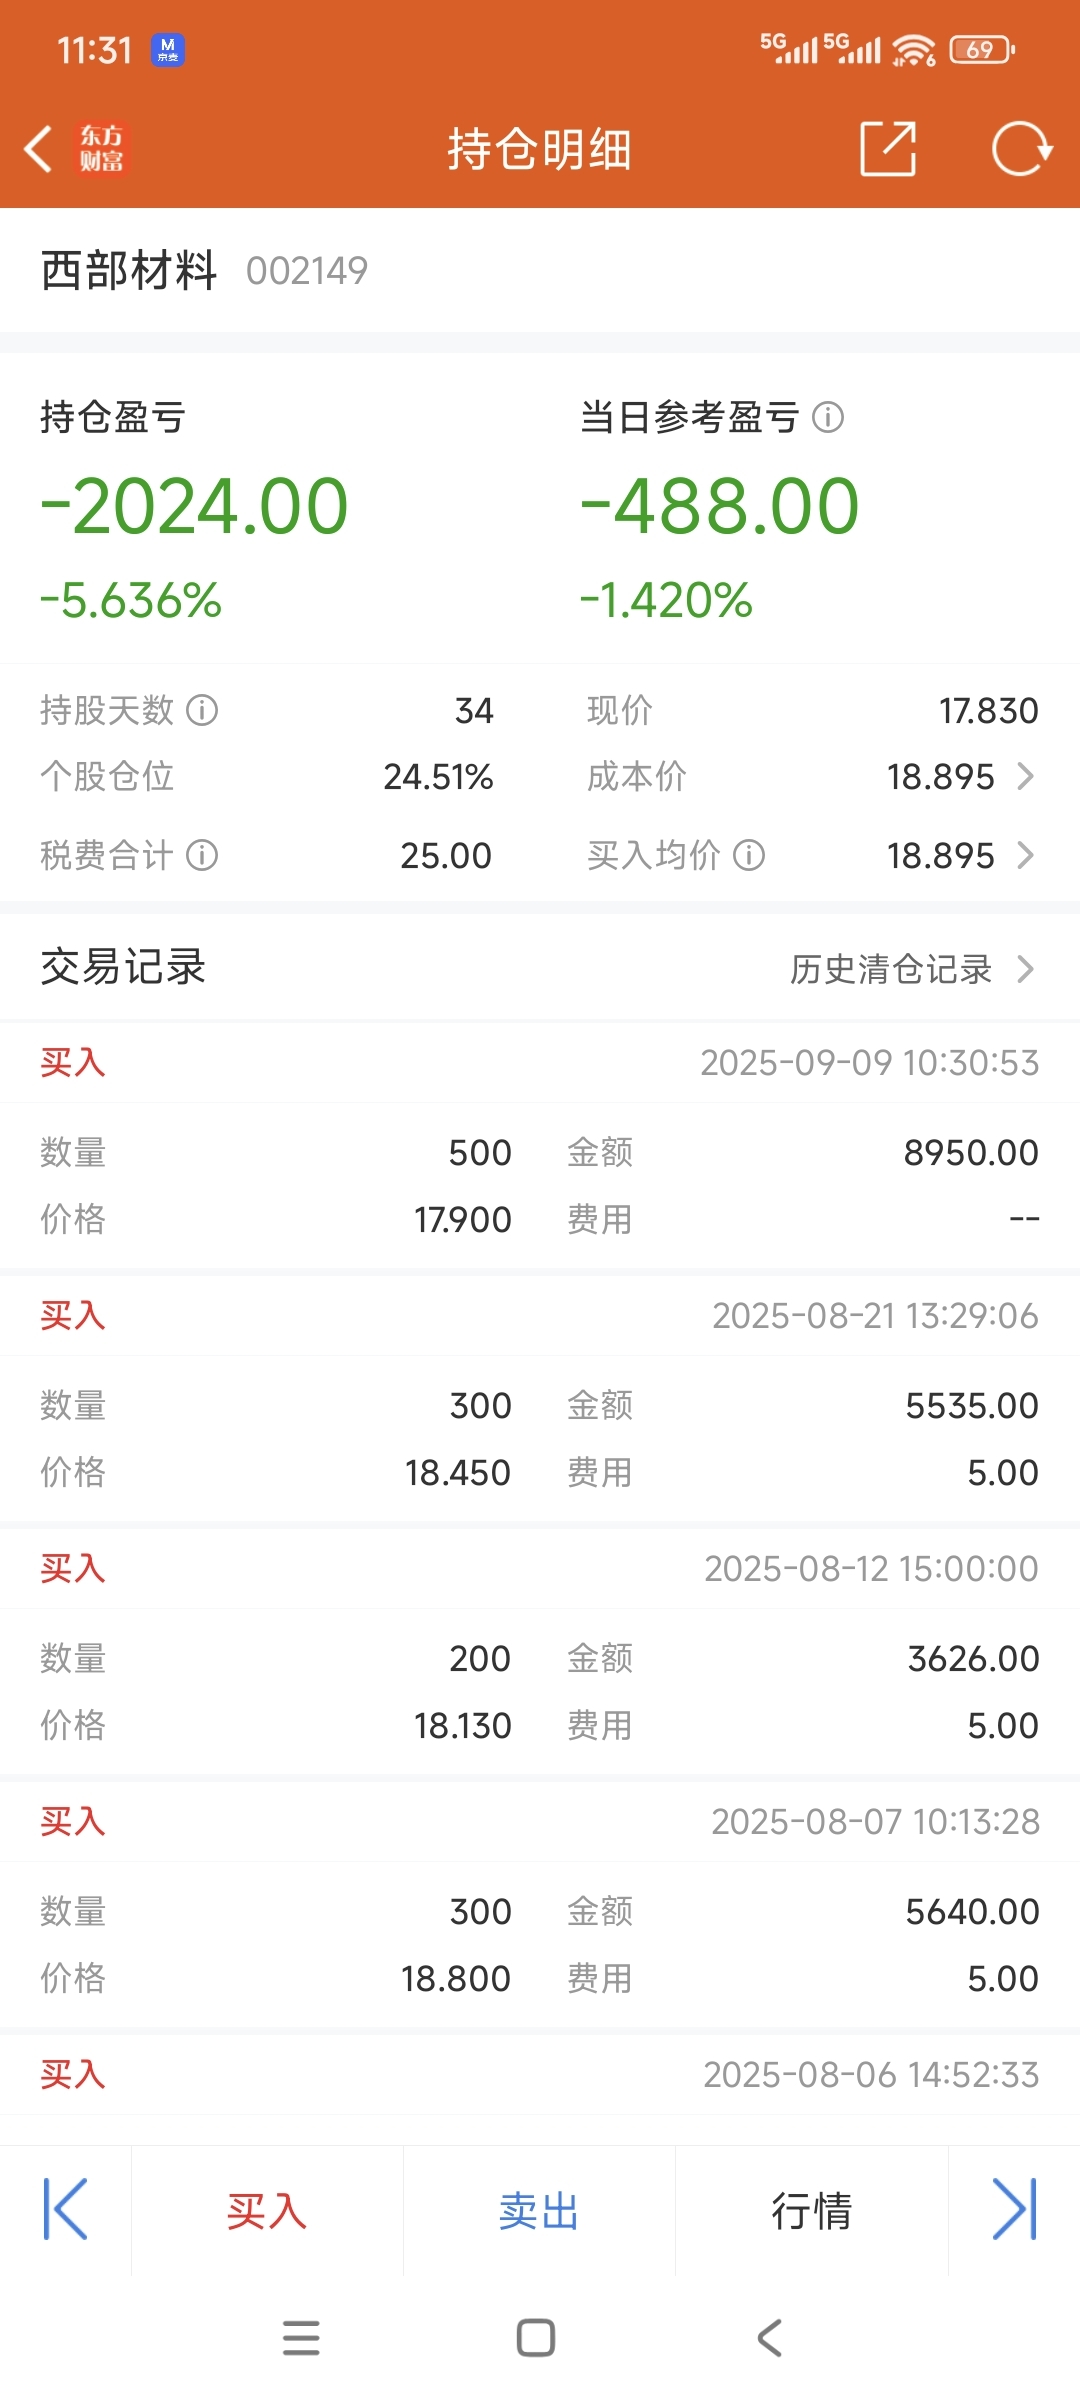
Task: Jump to next stock arrow icon
Action: coord(1014,2210)
